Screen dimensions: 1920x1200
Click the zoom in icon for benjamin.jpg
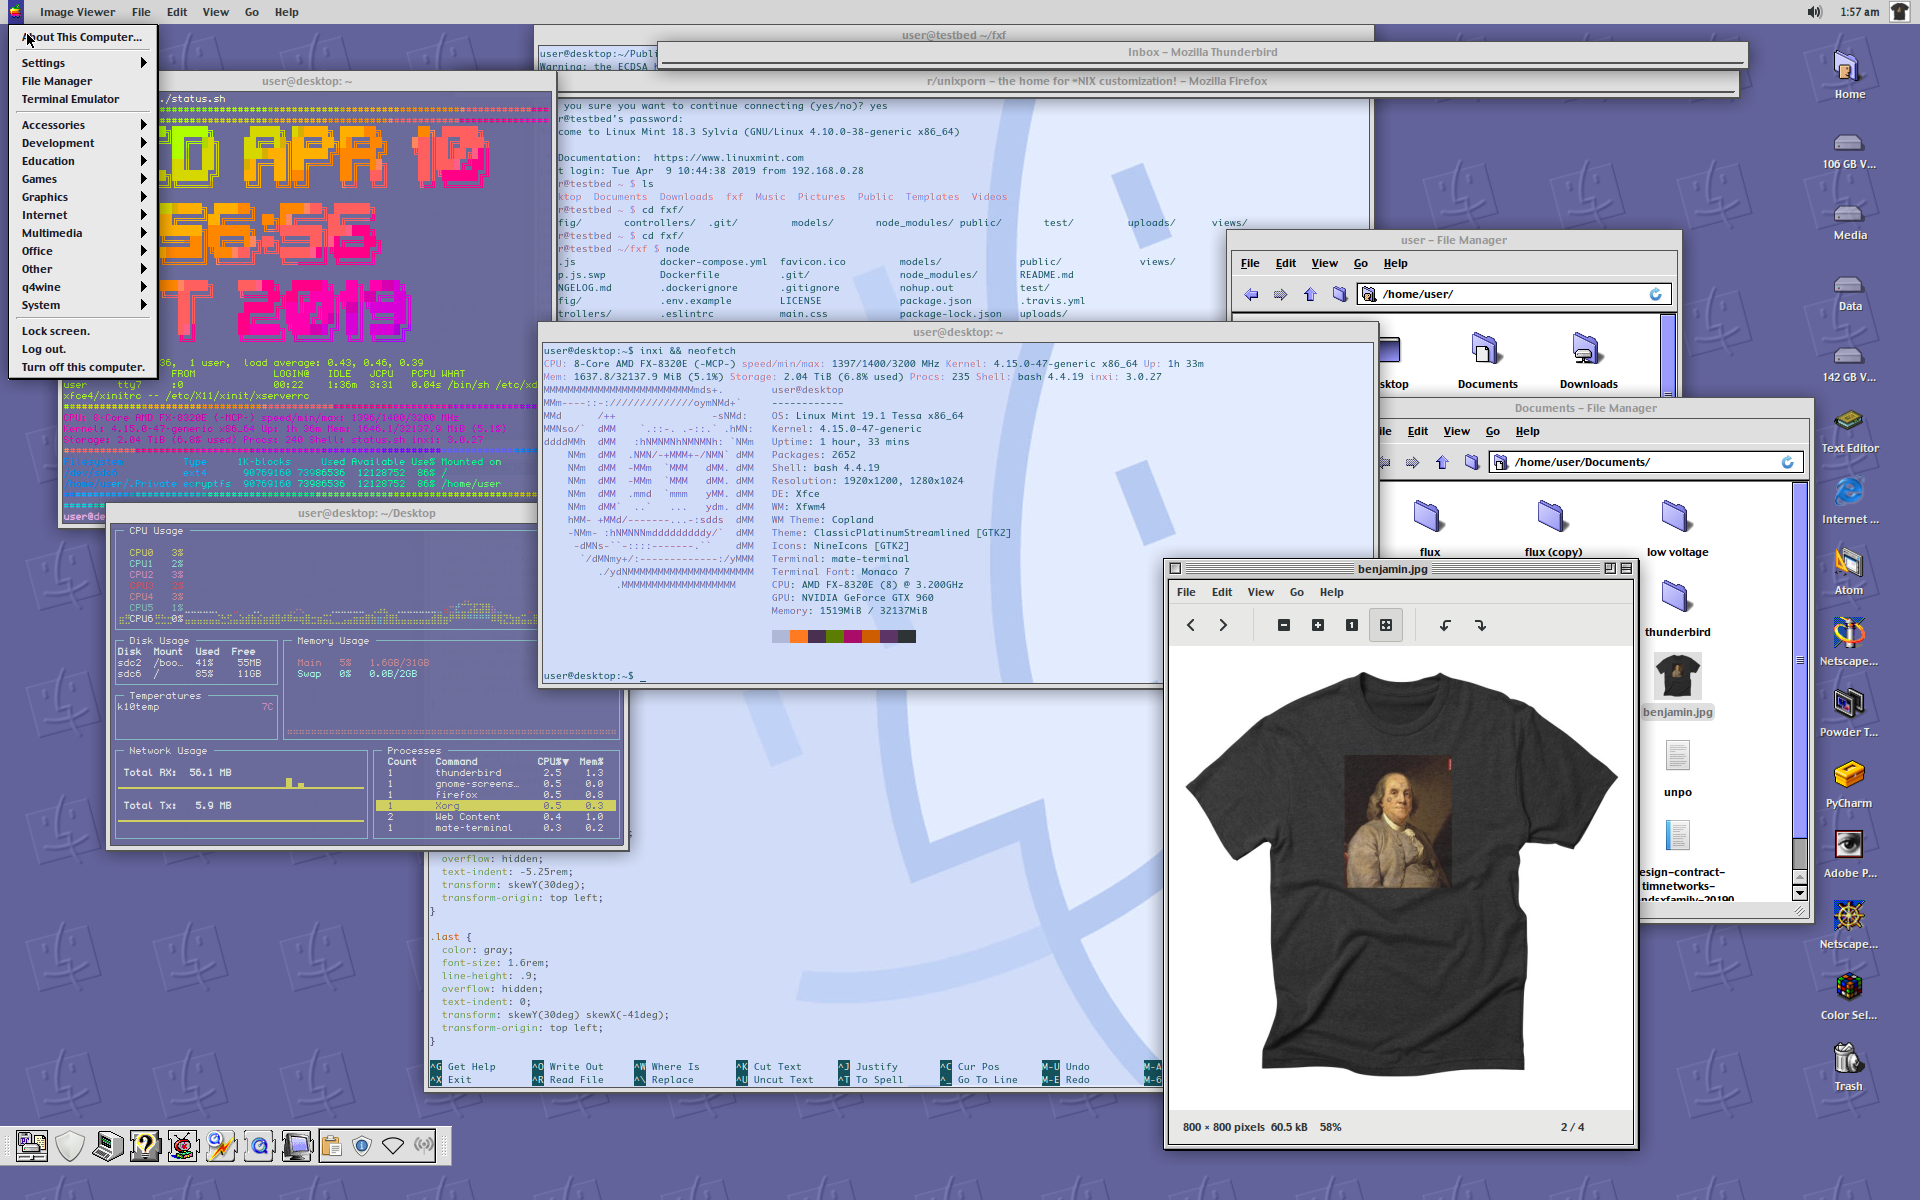pos(1318,625)
